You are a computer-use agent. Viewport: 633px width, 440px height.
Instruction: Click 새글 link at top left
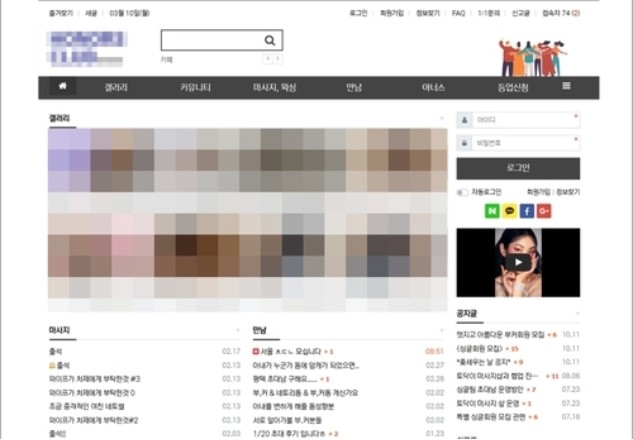(x=91, y=13)
